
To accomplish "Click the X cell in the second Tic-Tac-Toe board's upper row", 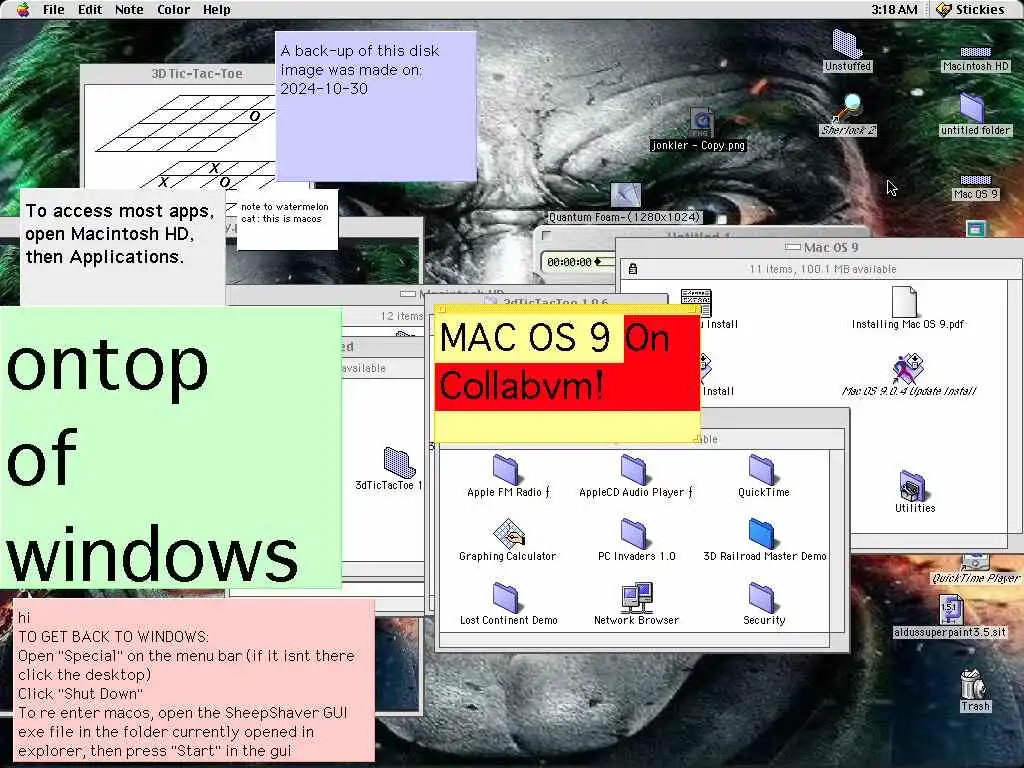I will click(214, 168).
